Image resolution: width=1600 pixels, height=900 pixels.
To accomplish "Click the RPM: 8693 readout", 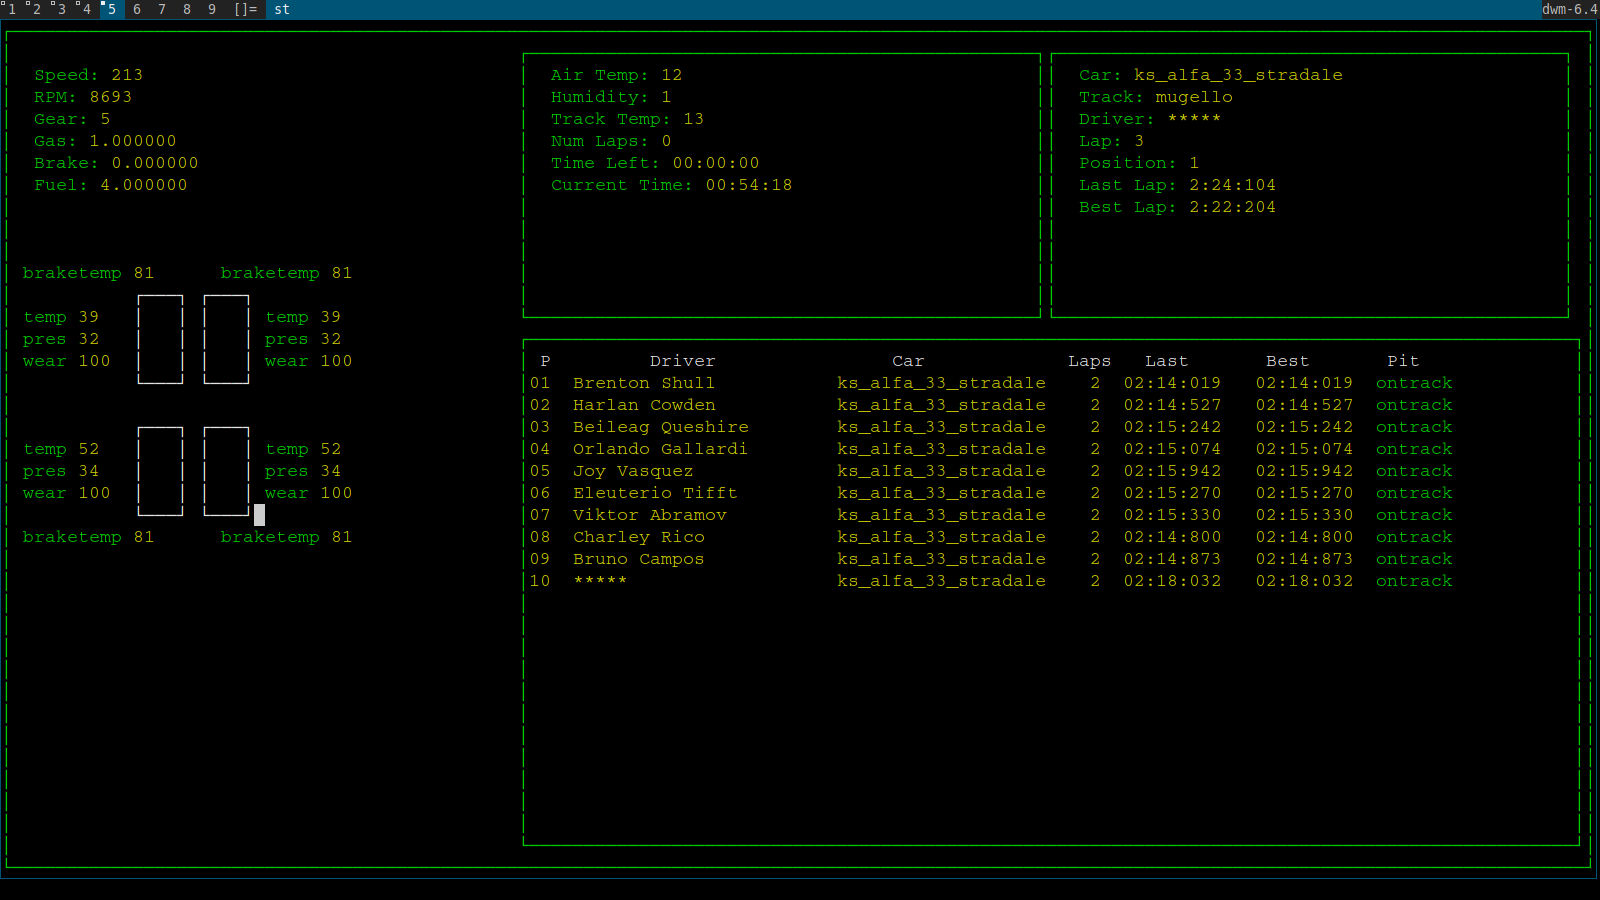I will [x=83, y=97].
